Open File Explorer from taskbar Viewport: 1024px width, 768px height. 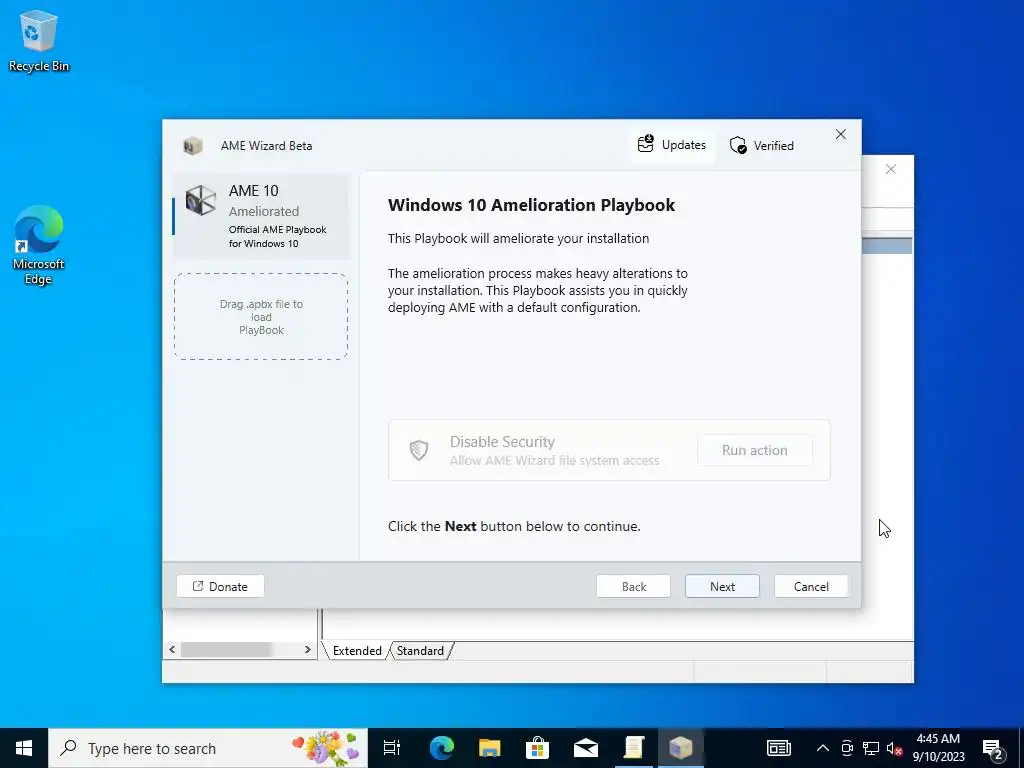click(489, 748)
